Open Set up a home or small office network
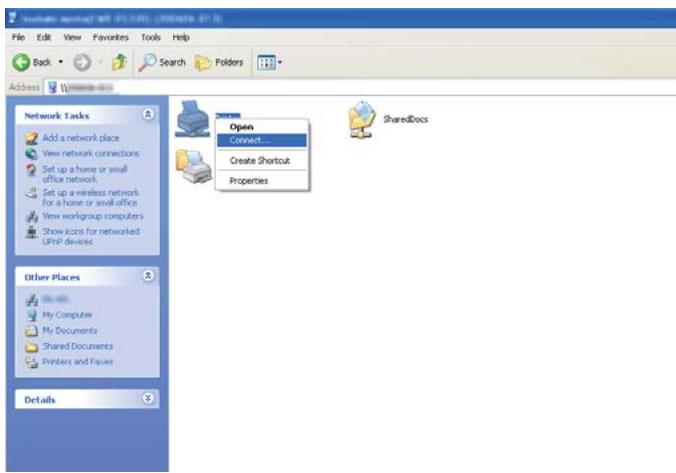Image resolution: width=676 pixels, height=473 pixels. tap(84, 174)
